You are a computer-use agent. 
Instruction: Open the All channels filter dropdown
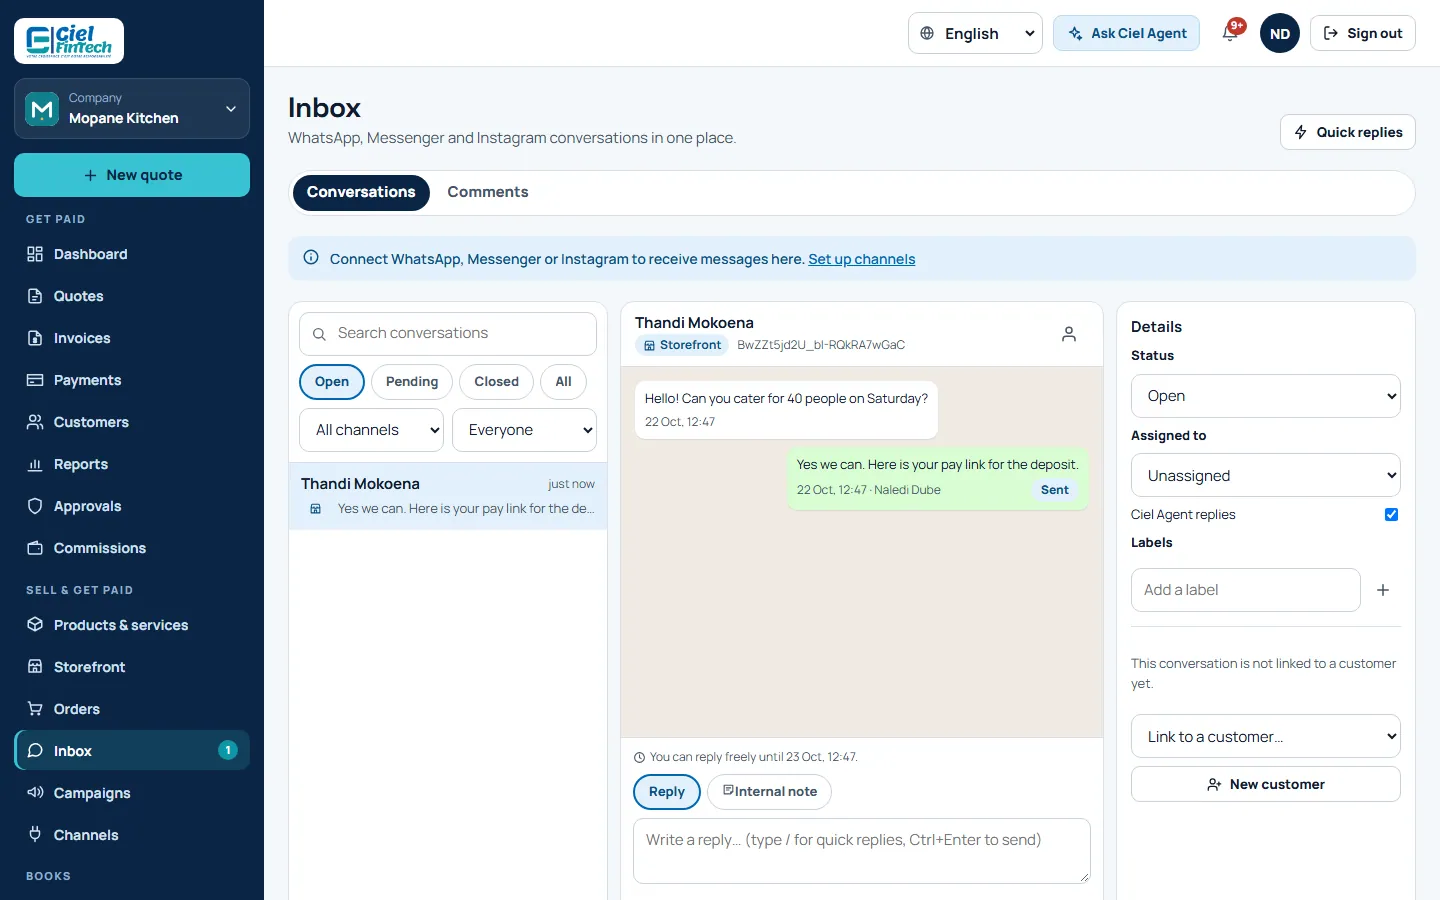point(372,430)
